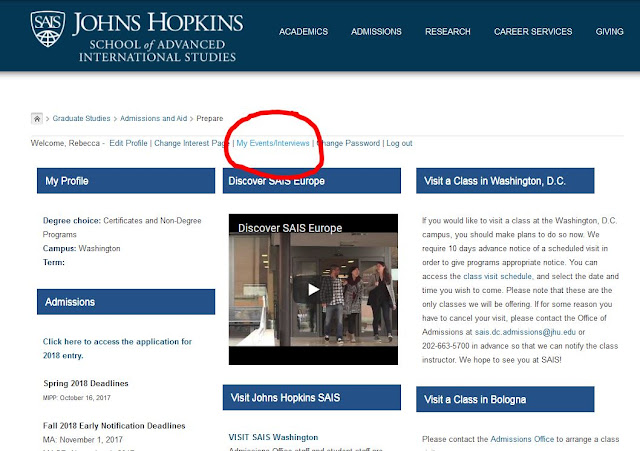Click the MA: November 1, 2017 text
This screenshot has height=451, width=640.
82,440
